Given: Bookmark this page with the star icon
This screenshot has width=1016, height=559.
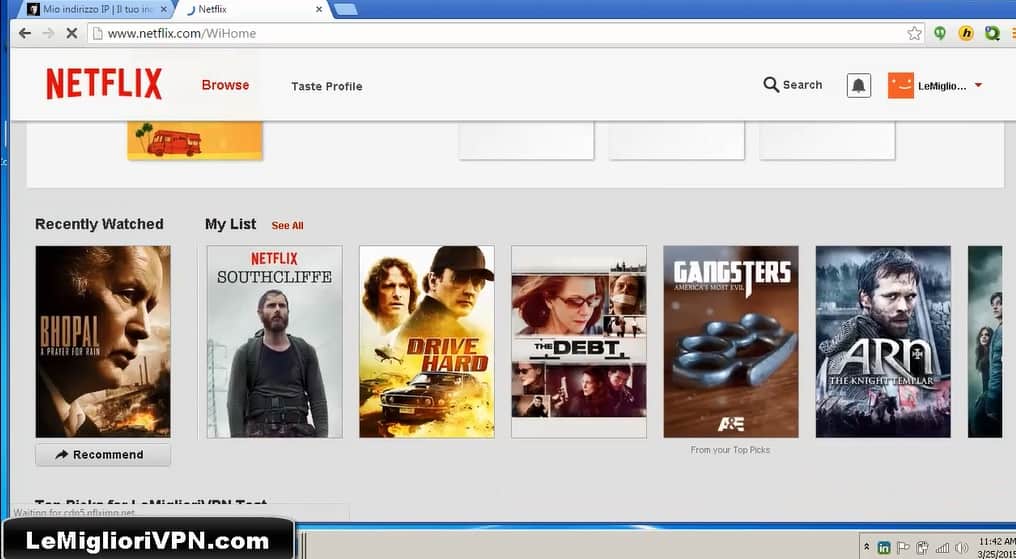Looking at the screenshot, I should point(914,34).
